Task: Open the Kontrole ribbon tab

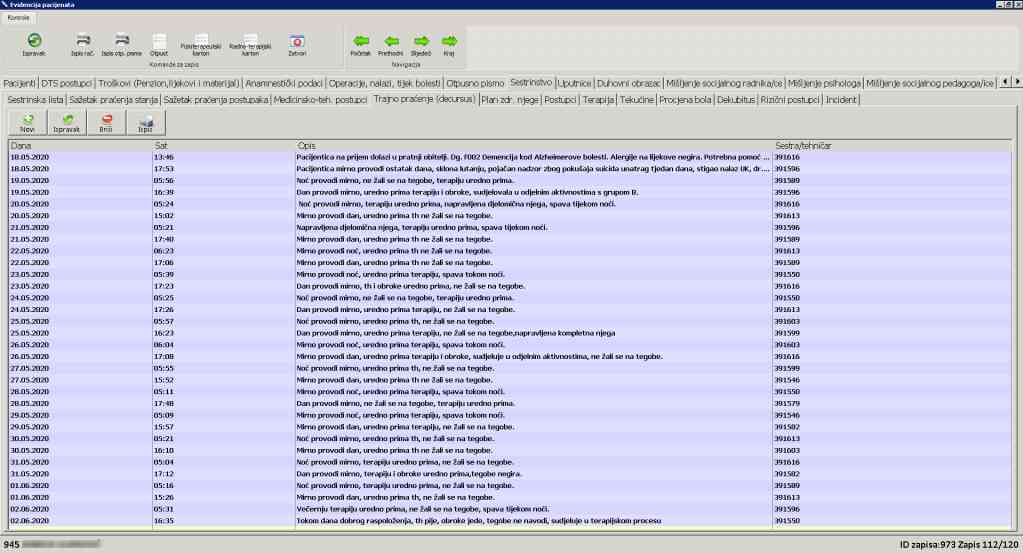Action: point(20,18)
